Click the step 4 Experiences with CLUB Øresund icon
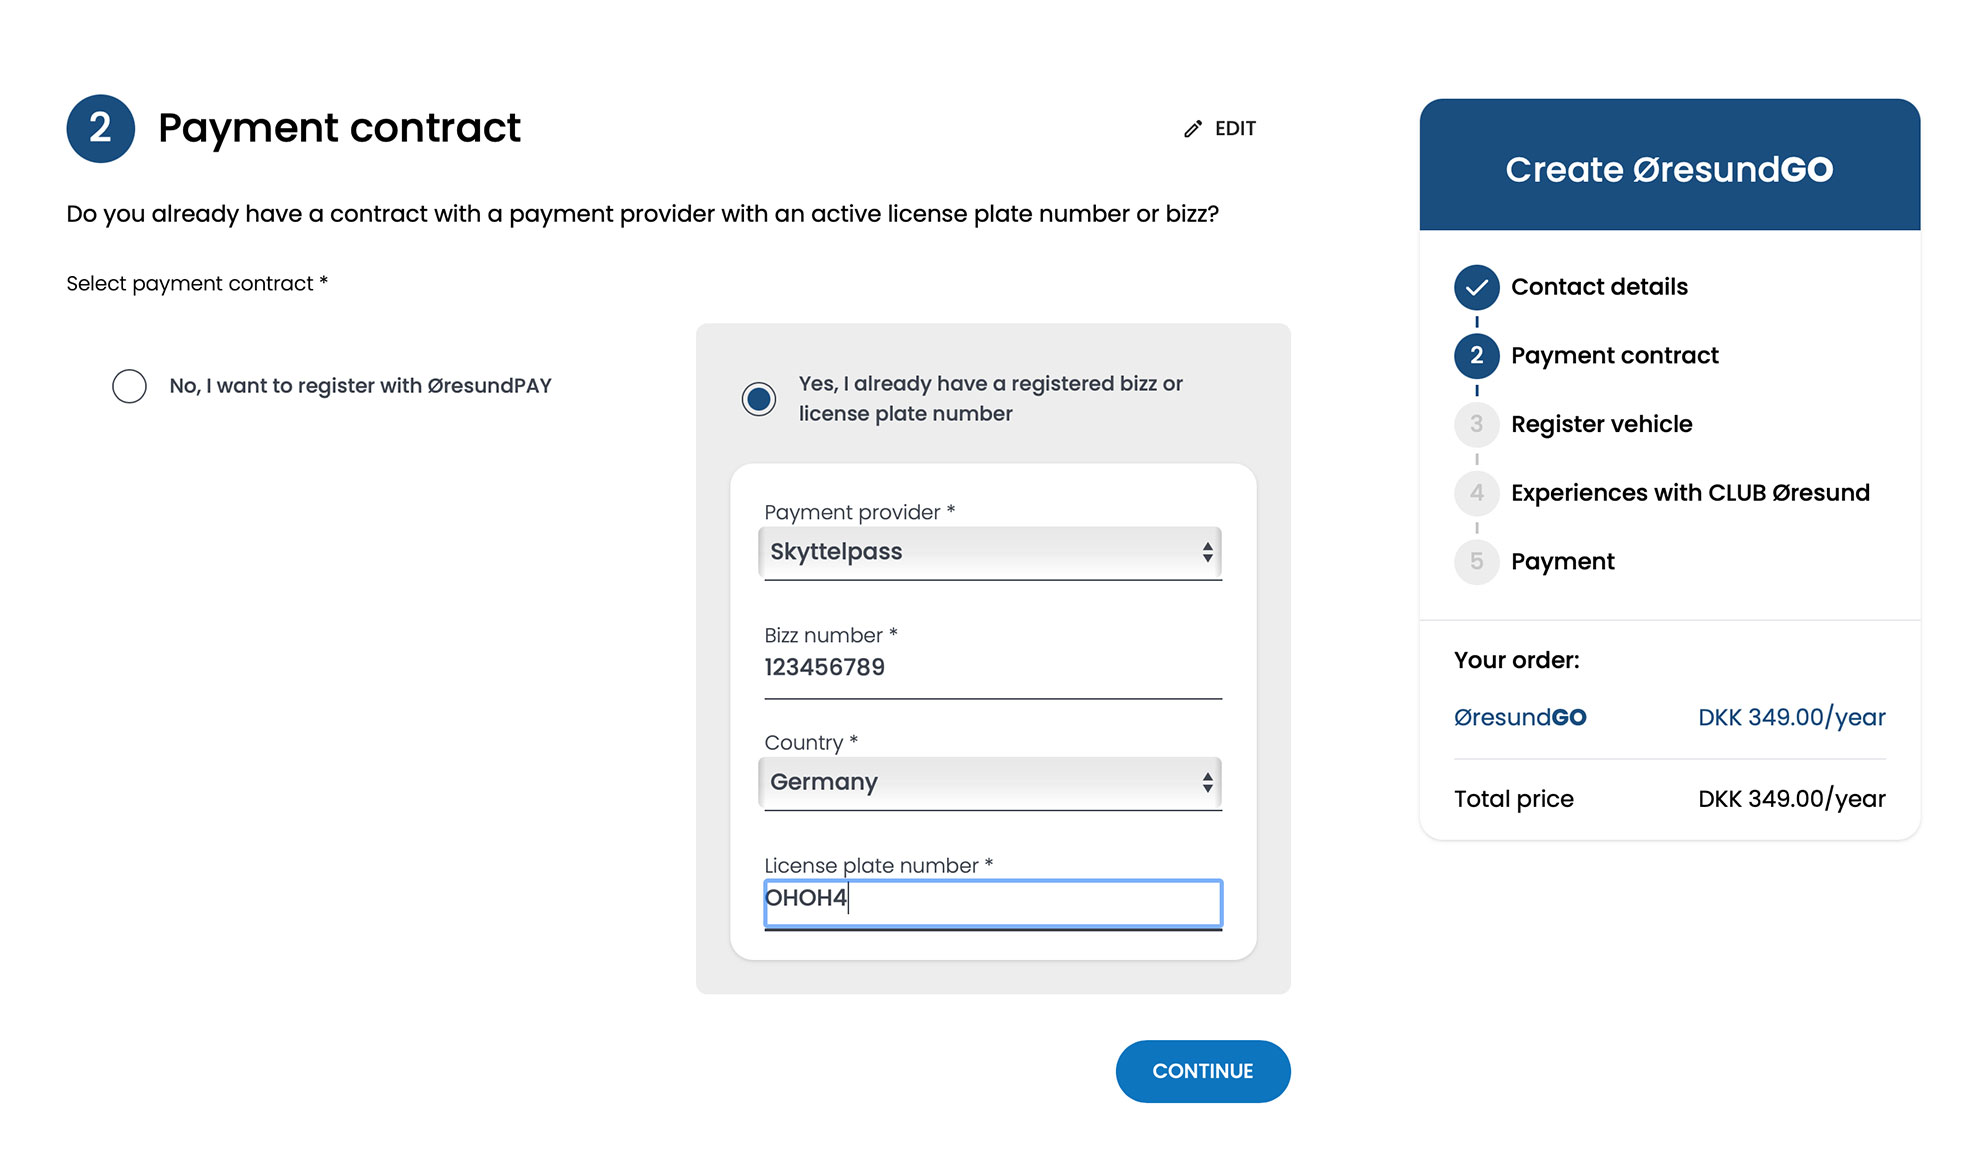The height and width of the screenshot is (1156, 1980). 1475,493
